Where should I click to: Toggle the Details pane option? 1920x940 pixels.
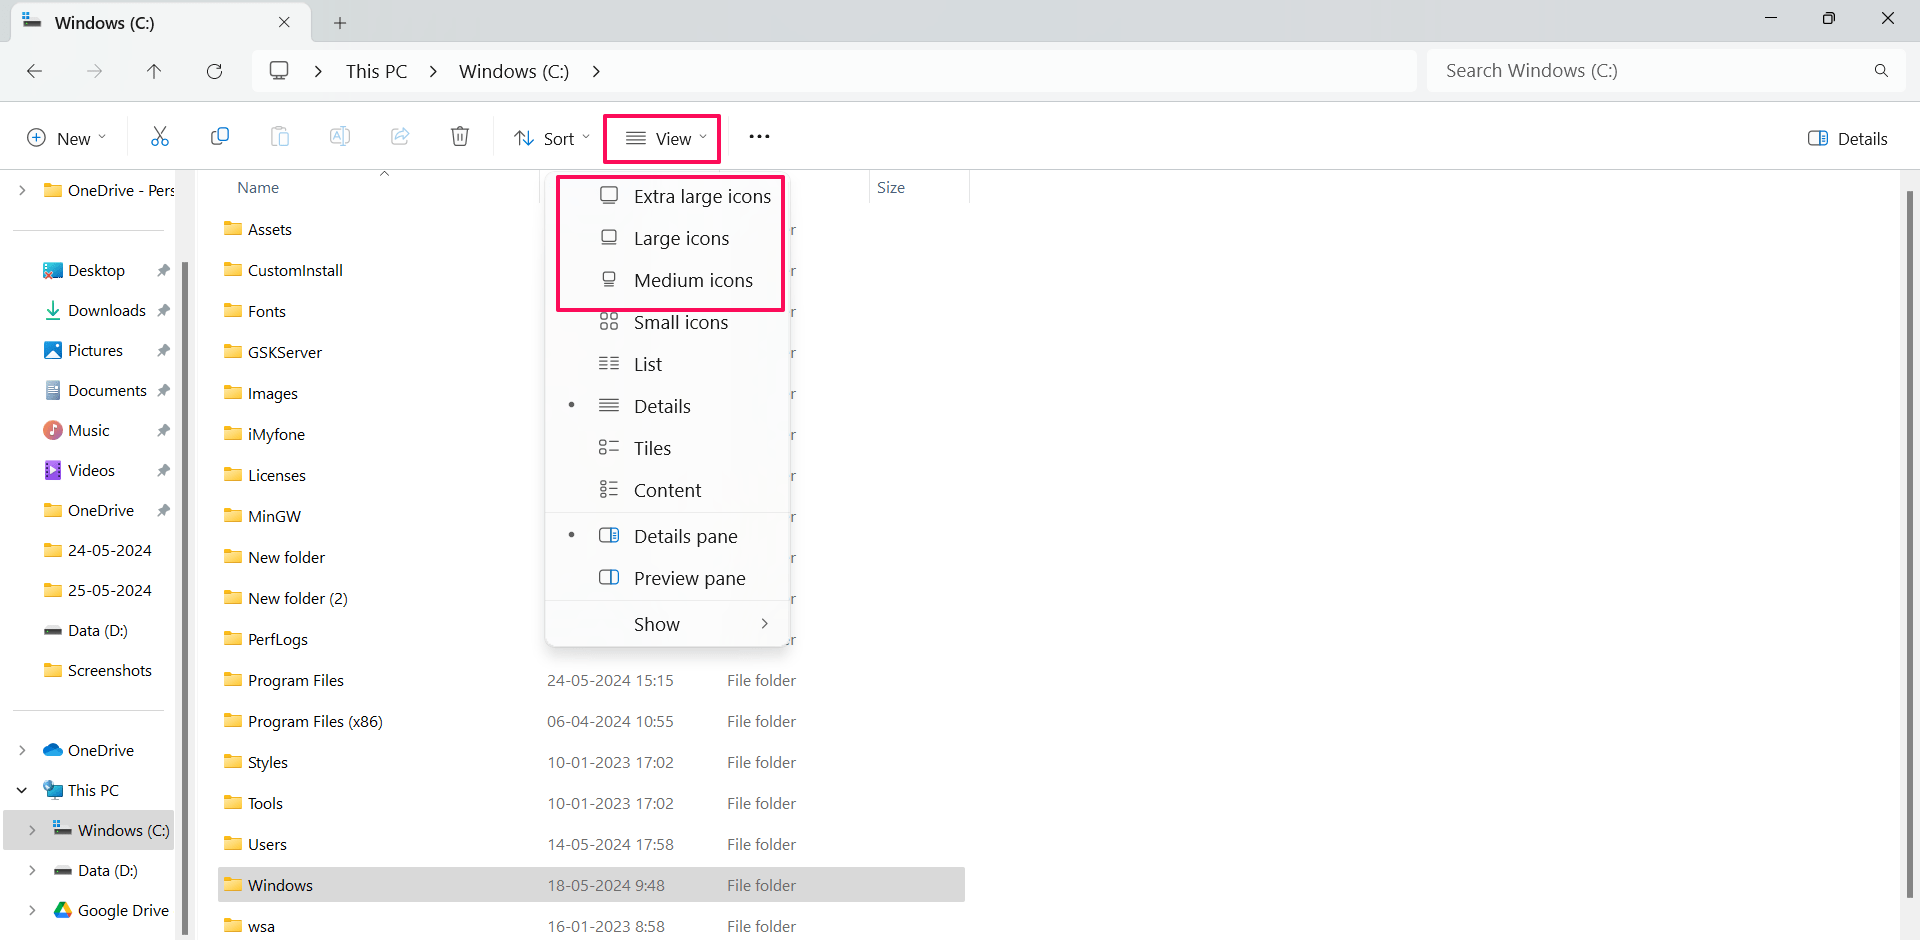pyautogui.click(x=685, y=536)
